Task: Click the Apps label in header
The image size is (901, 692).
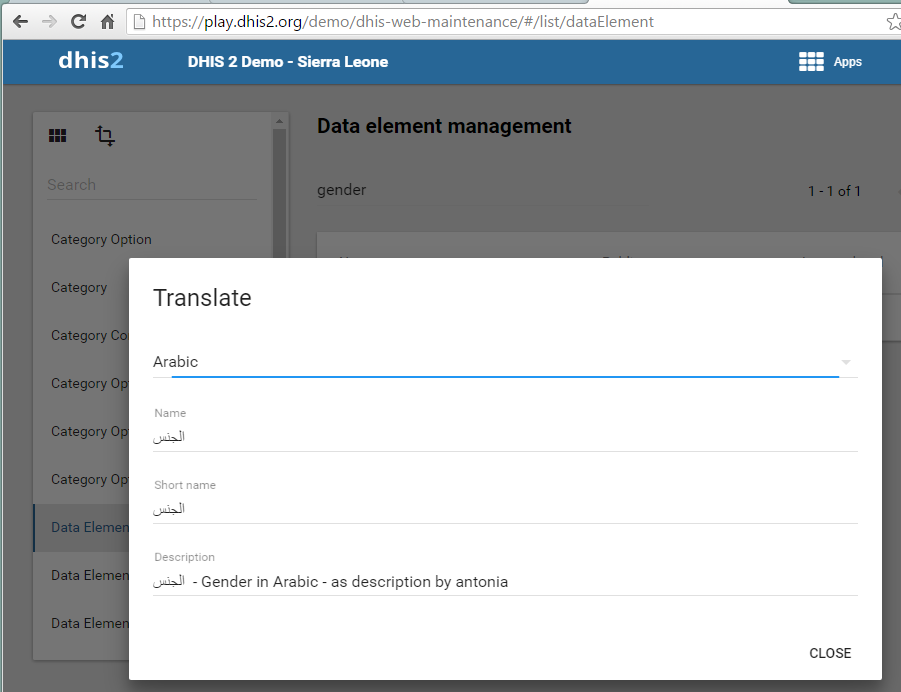Action: (848, 62)
